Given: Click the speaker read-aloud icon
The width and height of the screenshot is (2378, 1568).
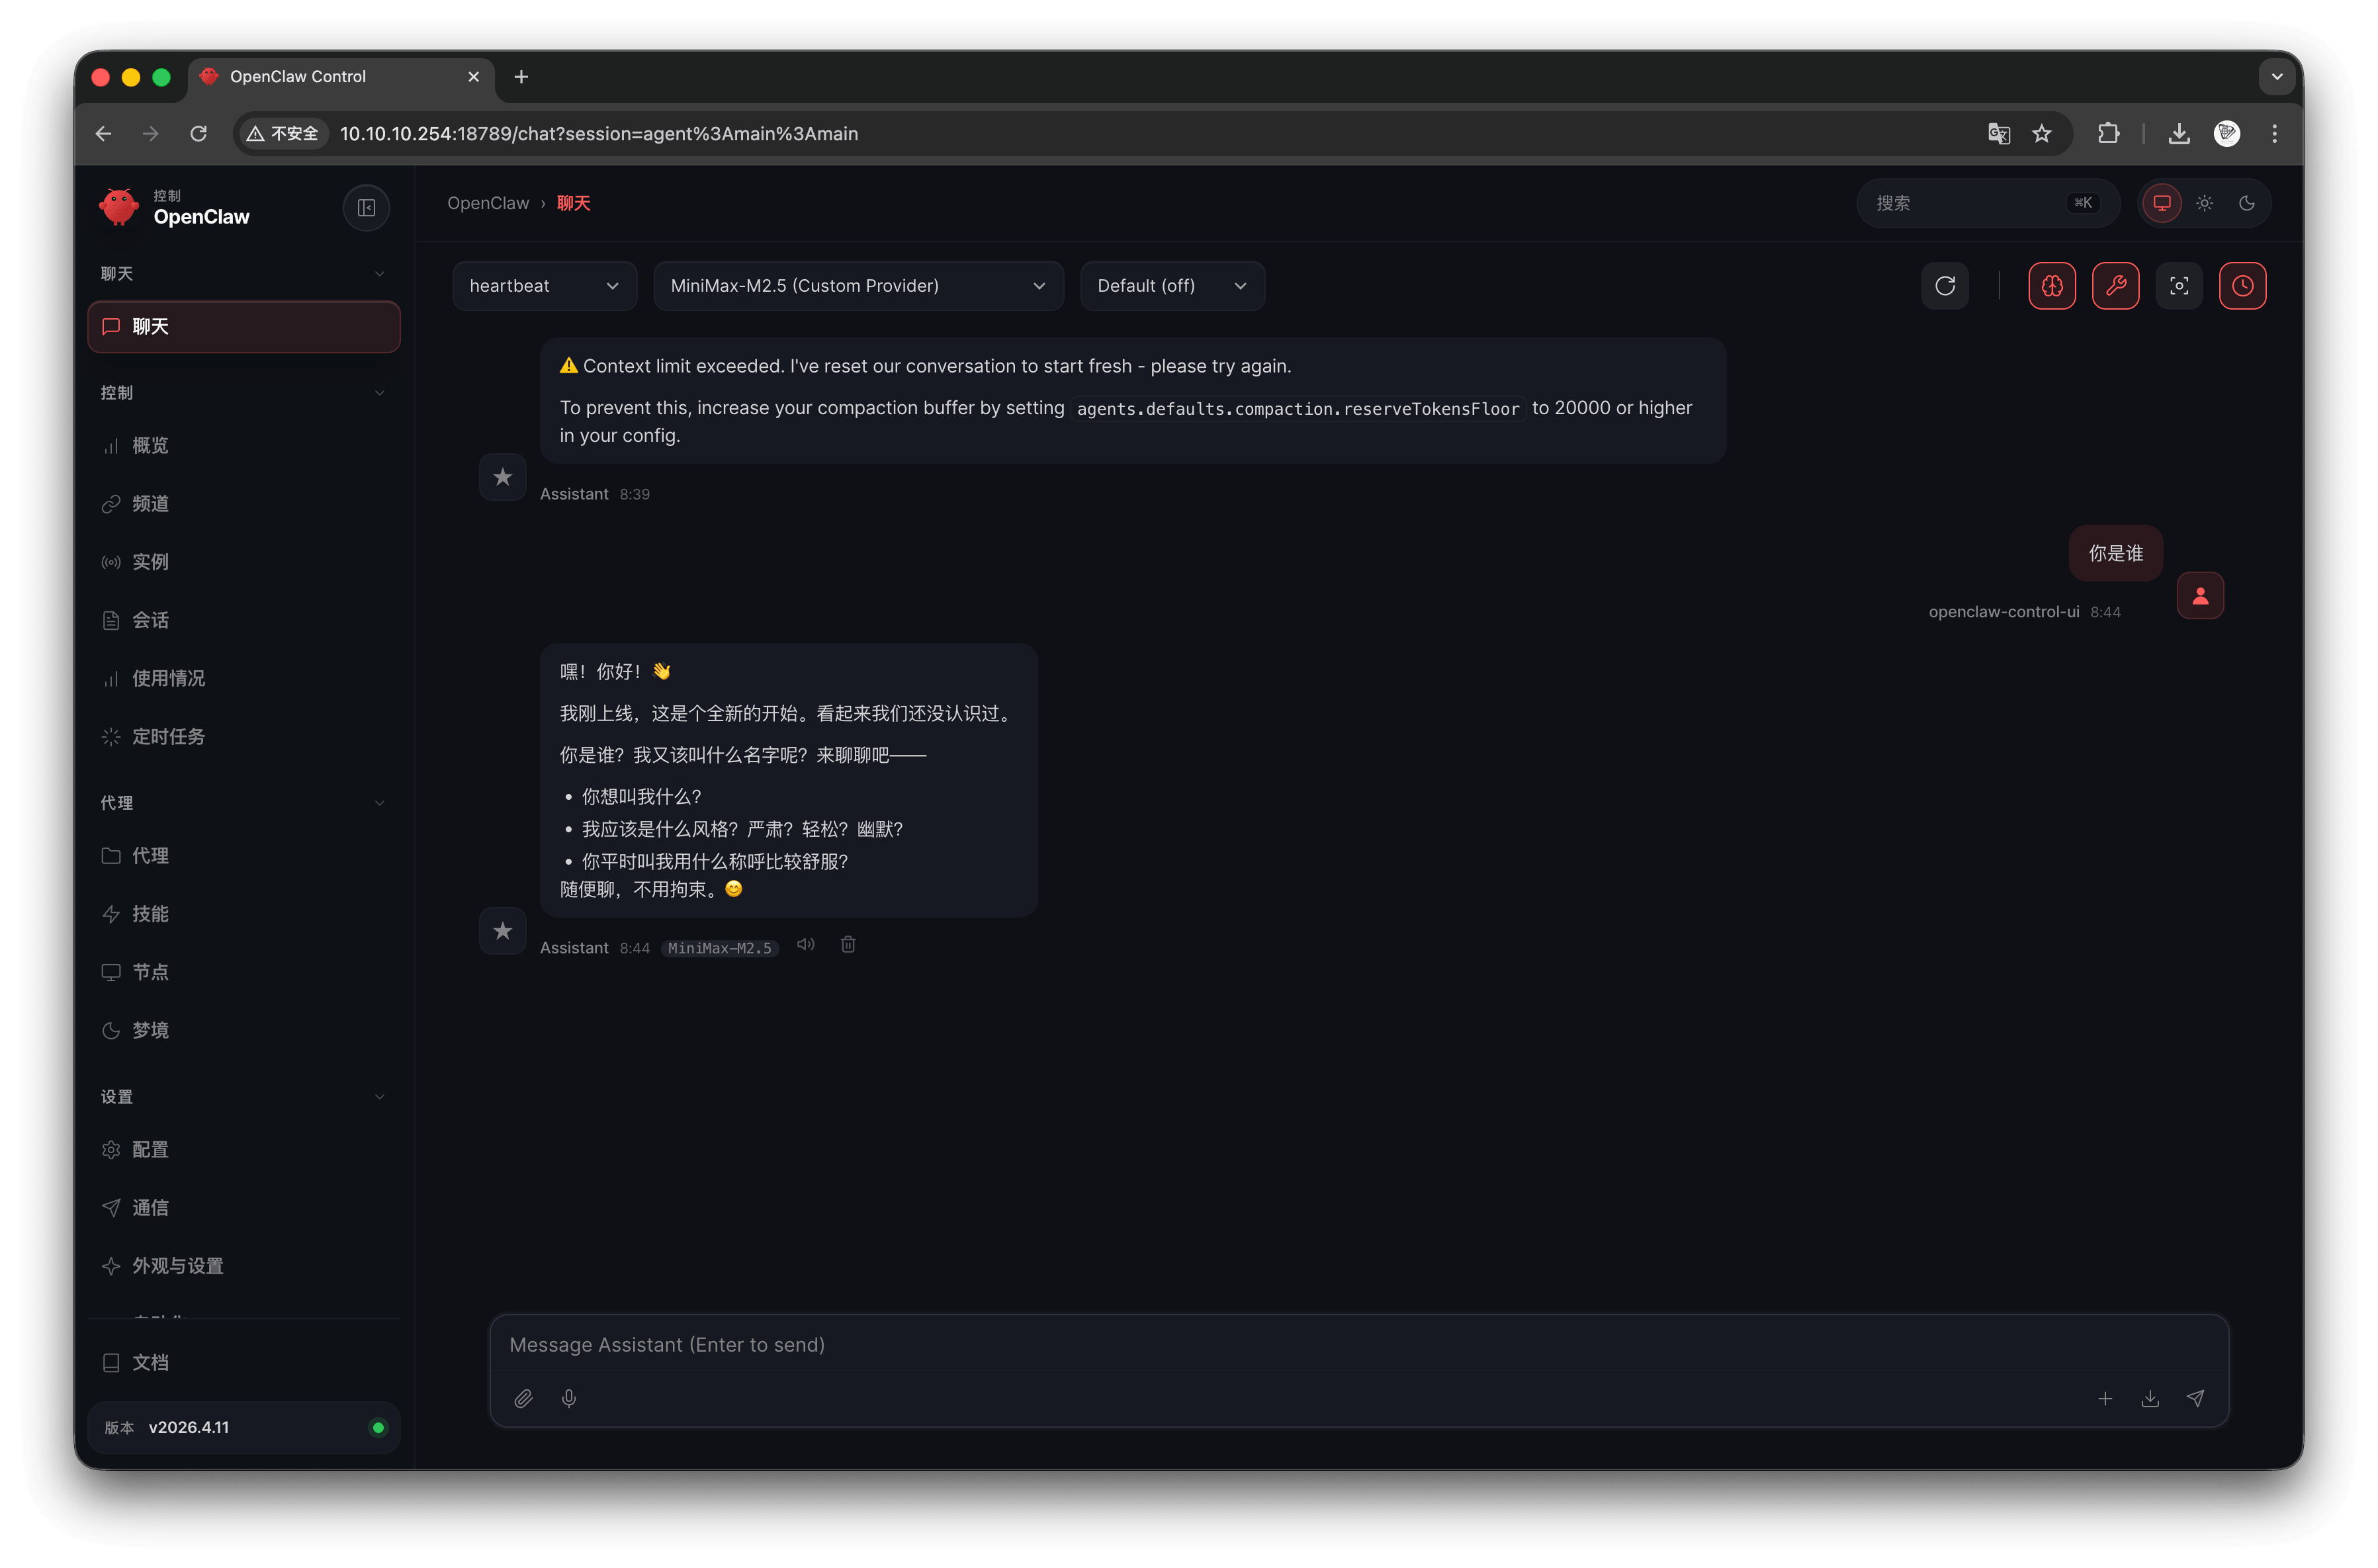Looking at the screenshot, I should [x=806, y=944].
